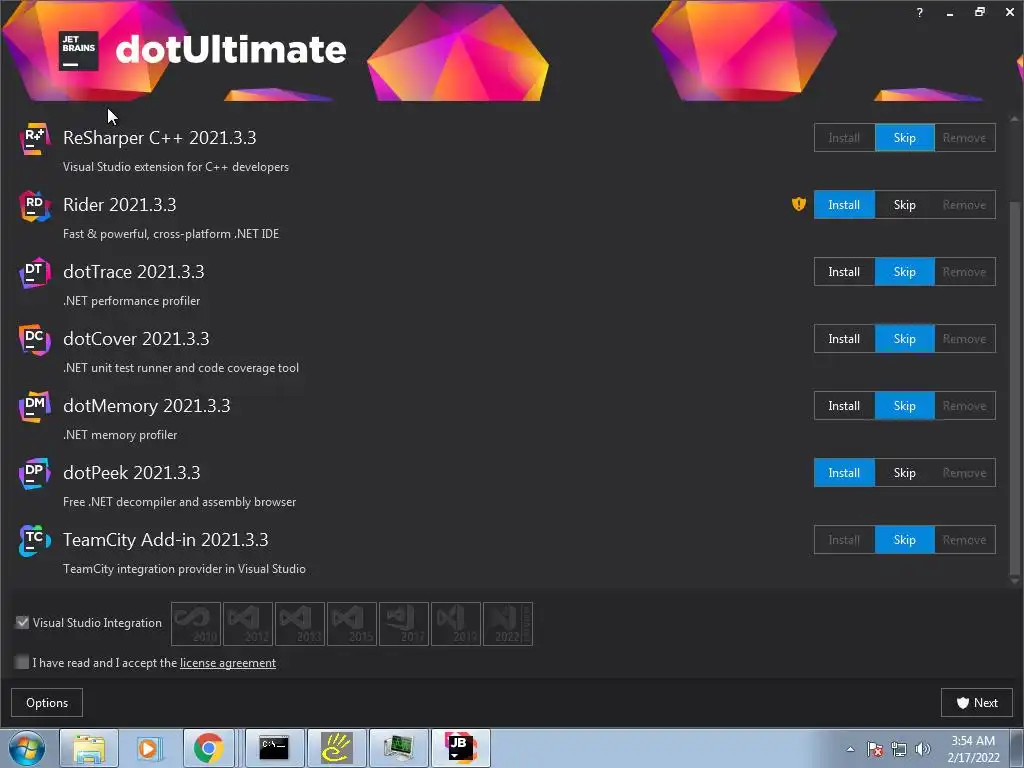The image size is (1024, 768).
Task: Toggle the Visual Studio Integration checkbox
Action: pyautogui.click(x=22, y=623)
